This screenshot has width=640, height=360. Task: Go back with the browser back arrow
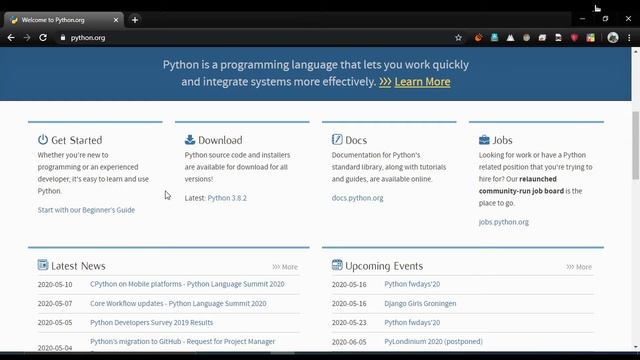[11, 38]
